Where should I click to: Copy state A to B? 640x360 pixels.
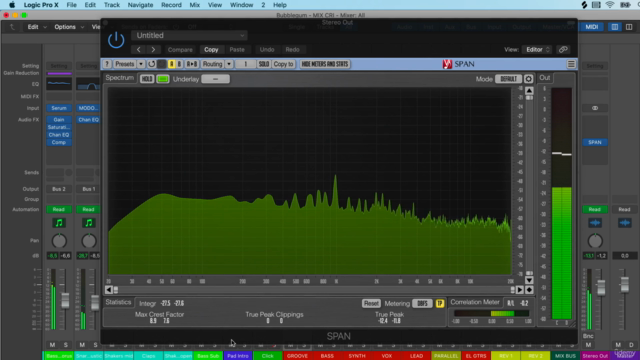[x=192, y=64]
